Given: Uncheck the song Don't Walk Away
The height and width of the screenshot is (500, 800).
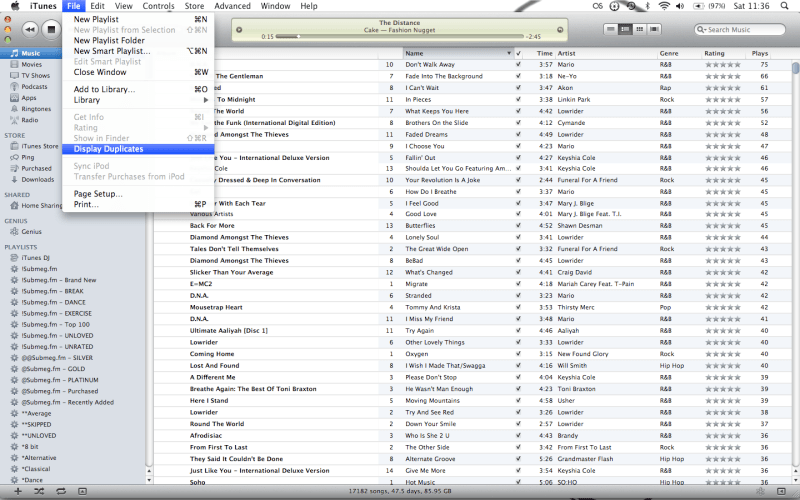Looking at the screenshot, I should pos(518,64).
